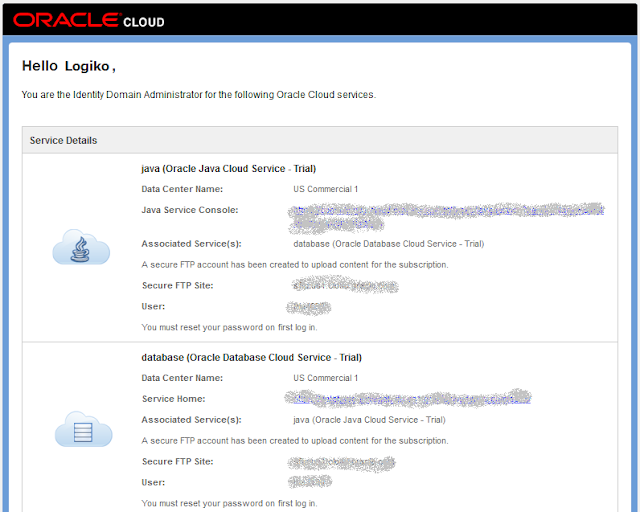Viewport: 640px width, 512px height.
Task: Click 'You must reset your password' note under database
Action: [229, 503]
